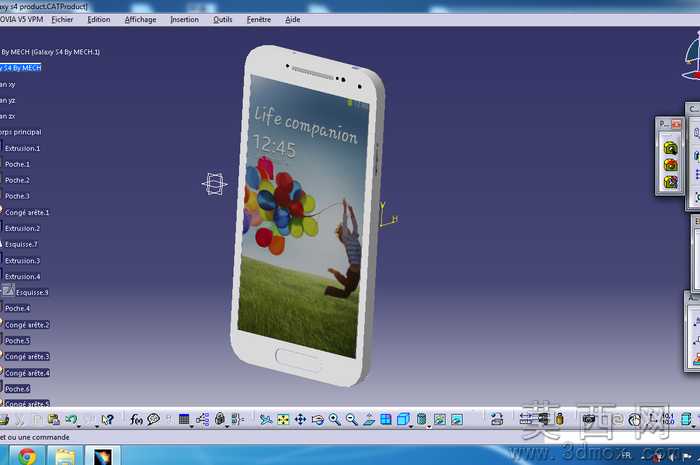Open the Design Table icon
The width and height of the screenshot is (700, 465).
coord(184,419)
